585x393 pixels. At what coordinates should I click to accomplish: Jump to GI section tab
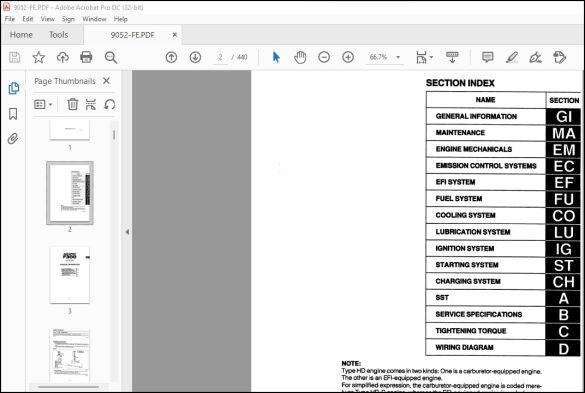pyautogui.click(x=564, y=116)
